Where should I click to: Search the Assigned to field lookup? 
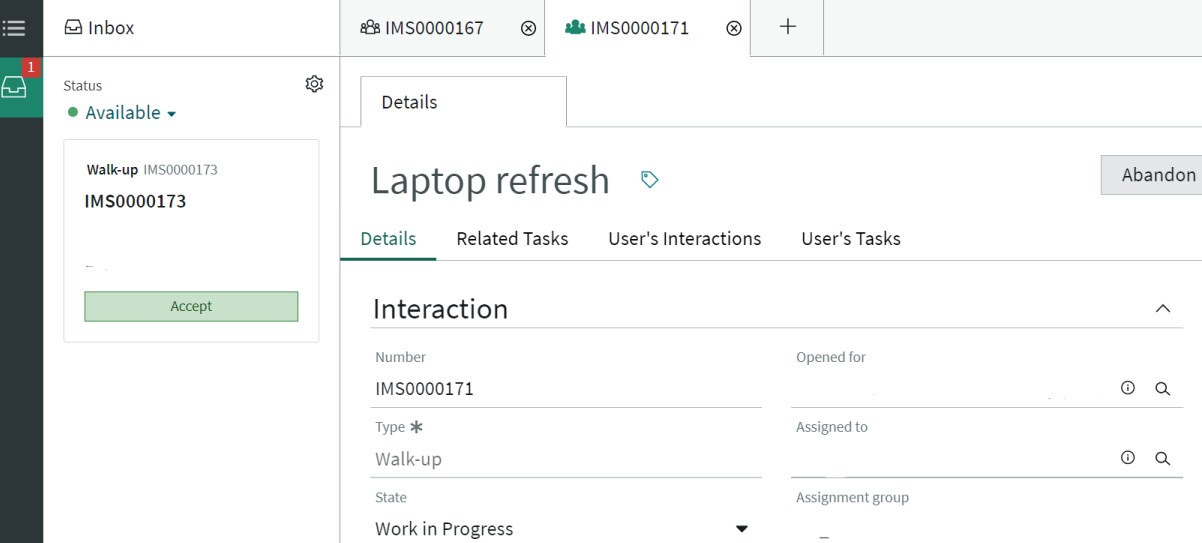tap(1162, 459)
